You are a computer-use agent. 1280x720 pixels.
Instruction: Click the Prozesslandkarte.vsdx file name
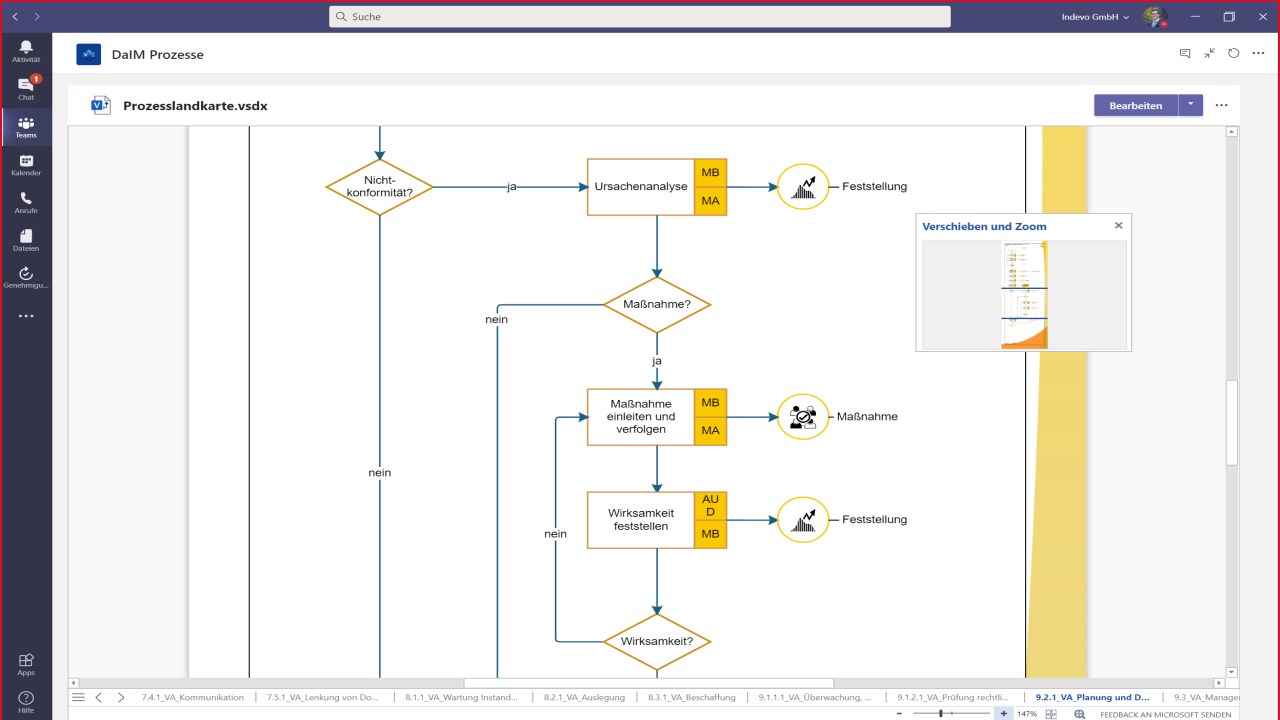[195, 105]
